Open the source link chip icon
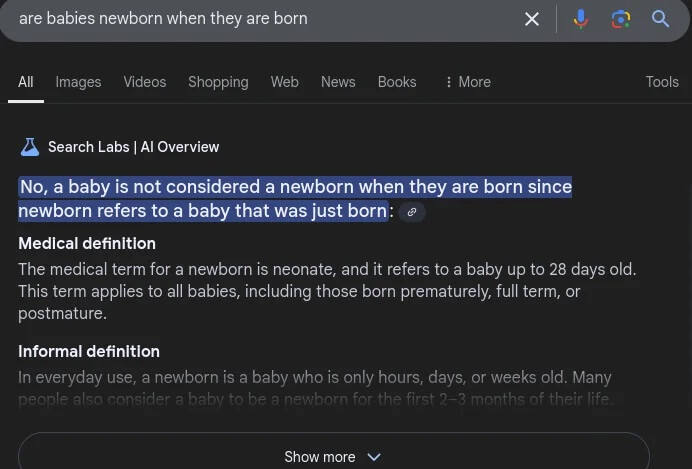The height and width of the screenshot is (469, 692). [412, 212]
